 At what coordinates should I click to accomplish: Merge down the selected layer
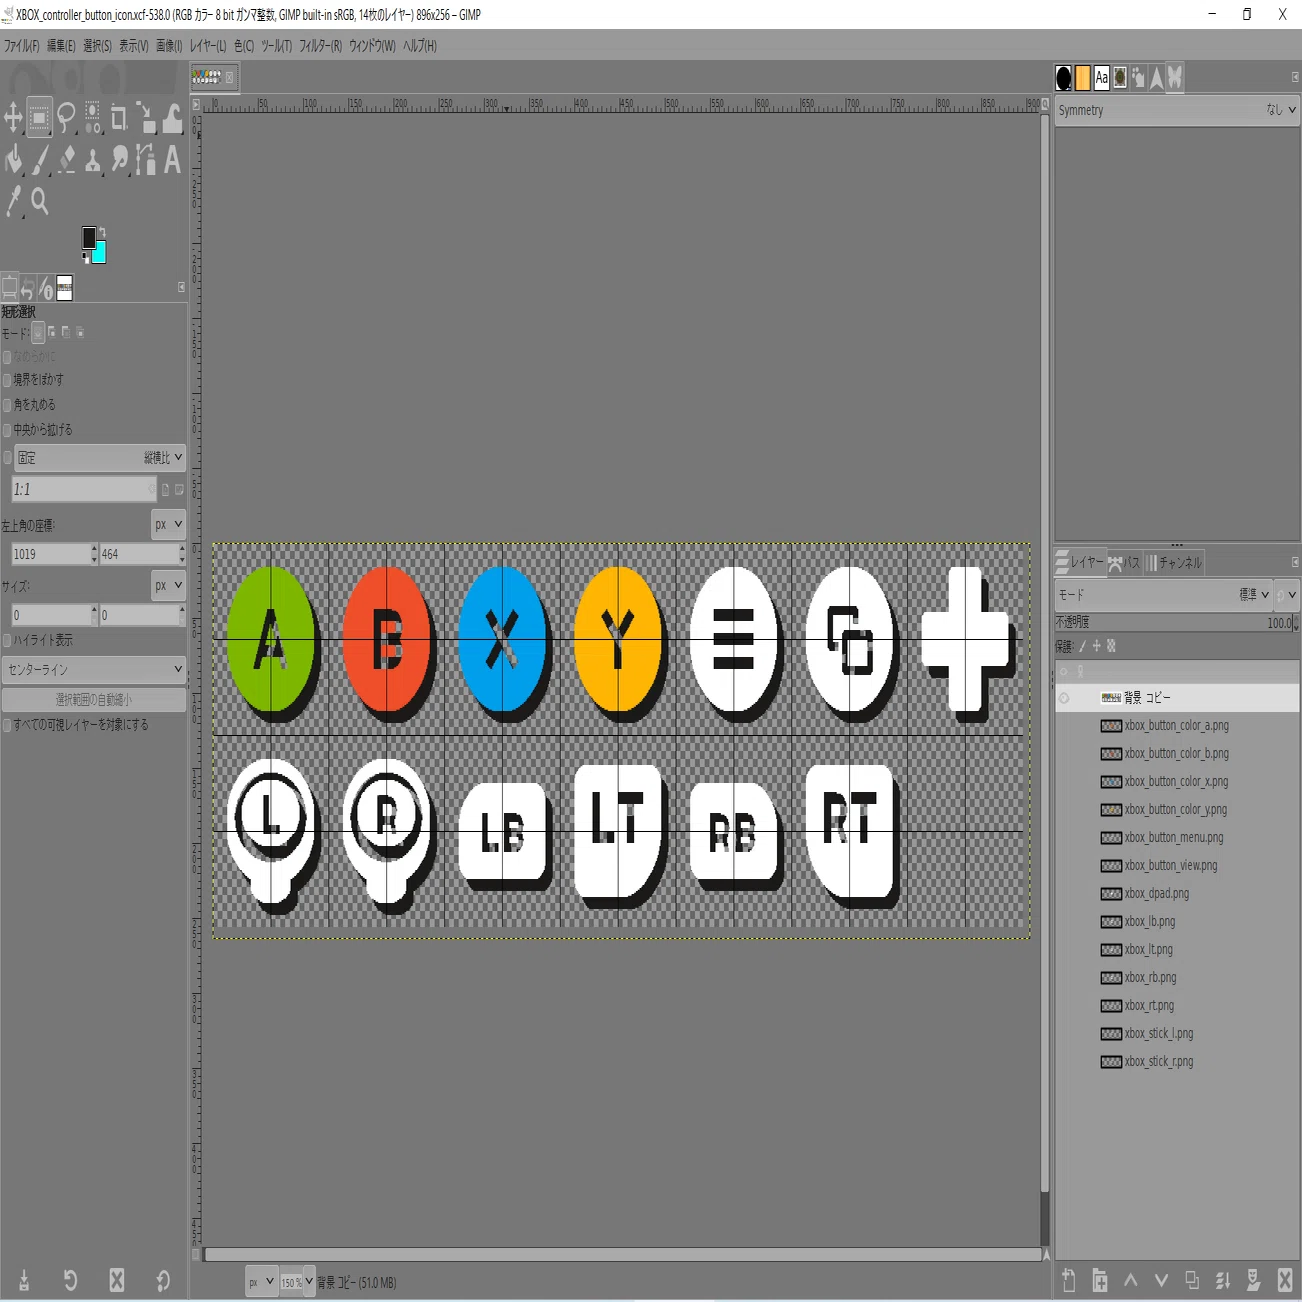[x=1223, y=1280]
